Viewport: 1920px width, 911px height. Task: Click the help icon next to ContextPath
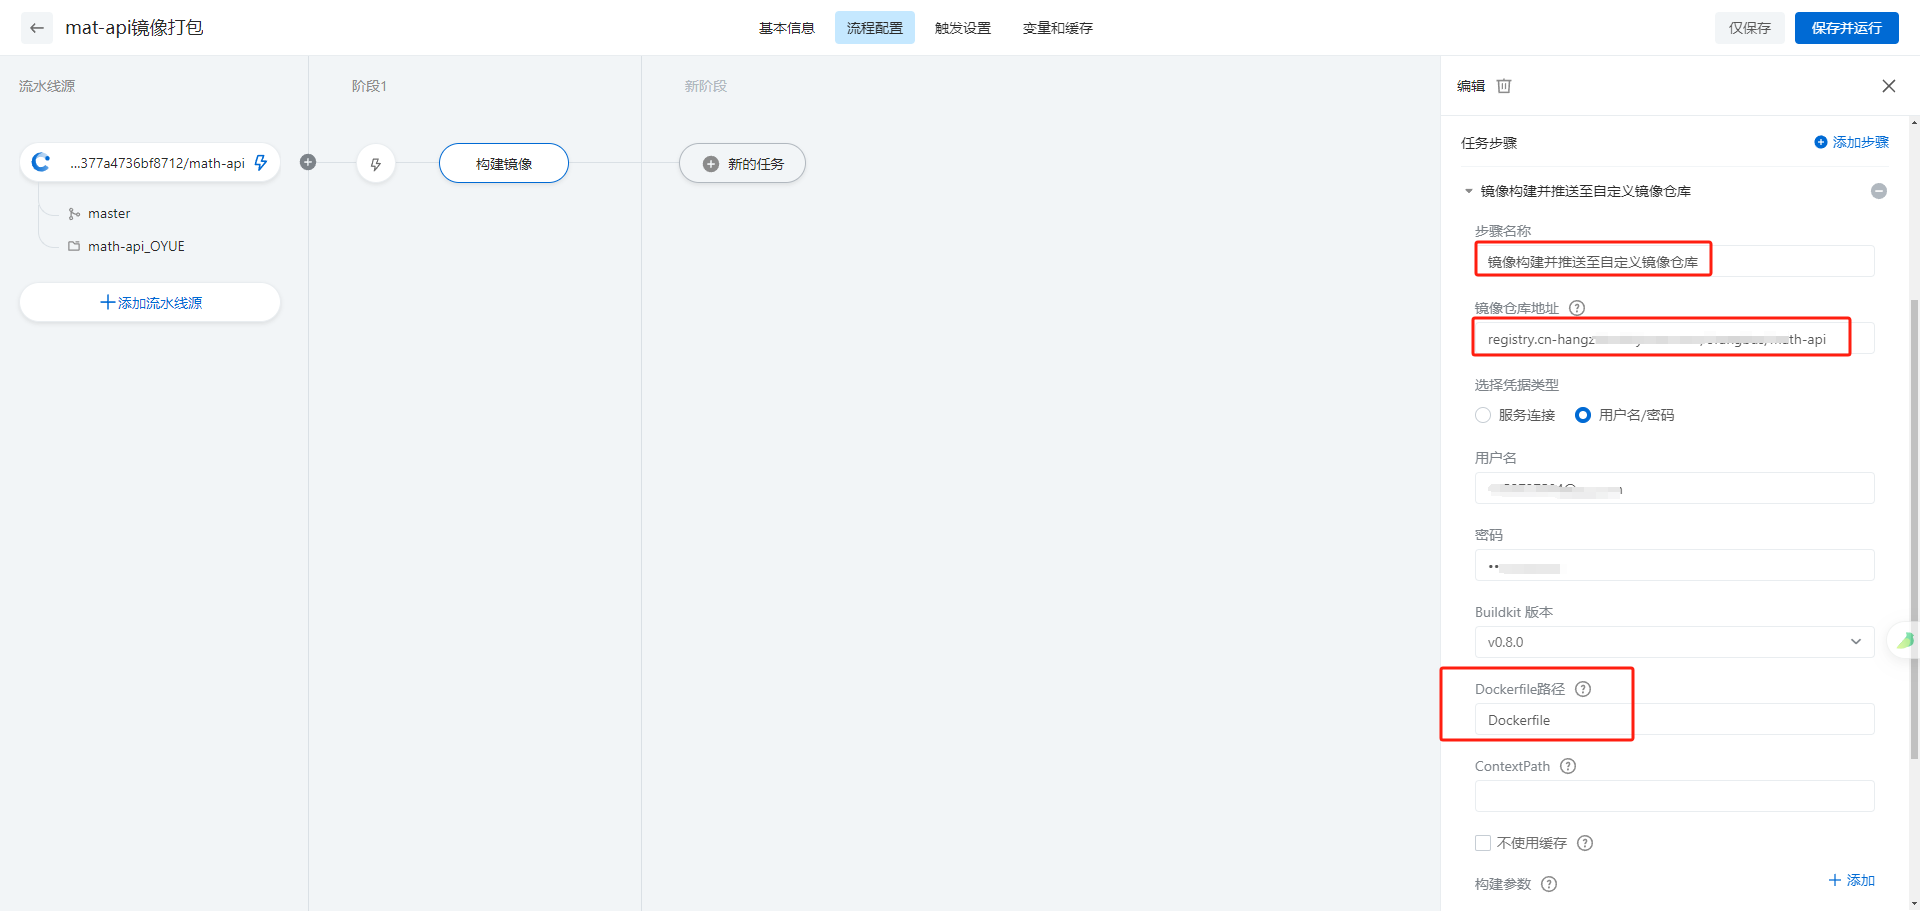(x=1568, y=766)
